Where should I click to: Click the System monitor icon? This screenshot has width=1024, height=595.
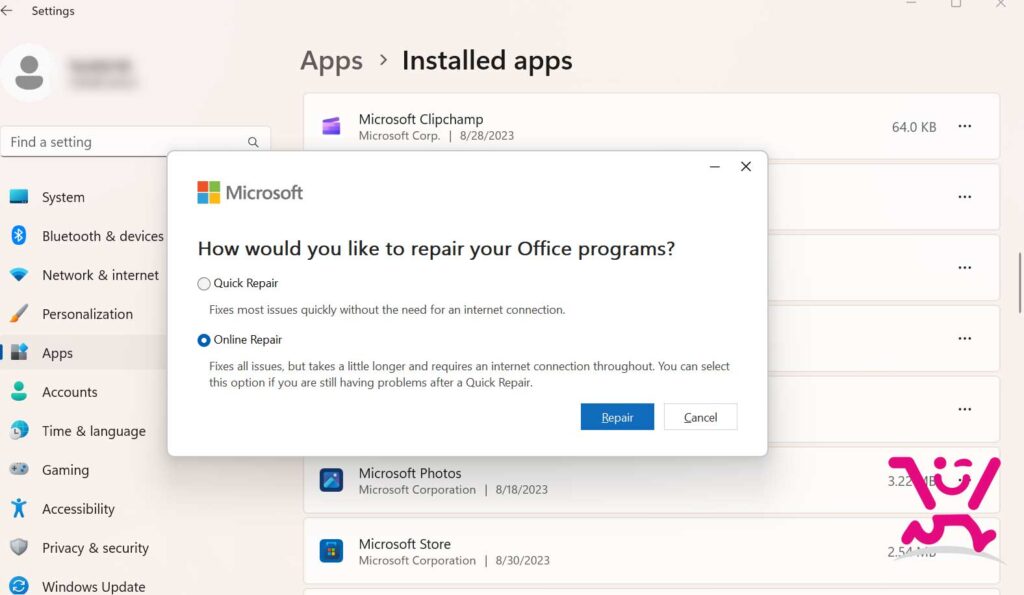(19, 197)
